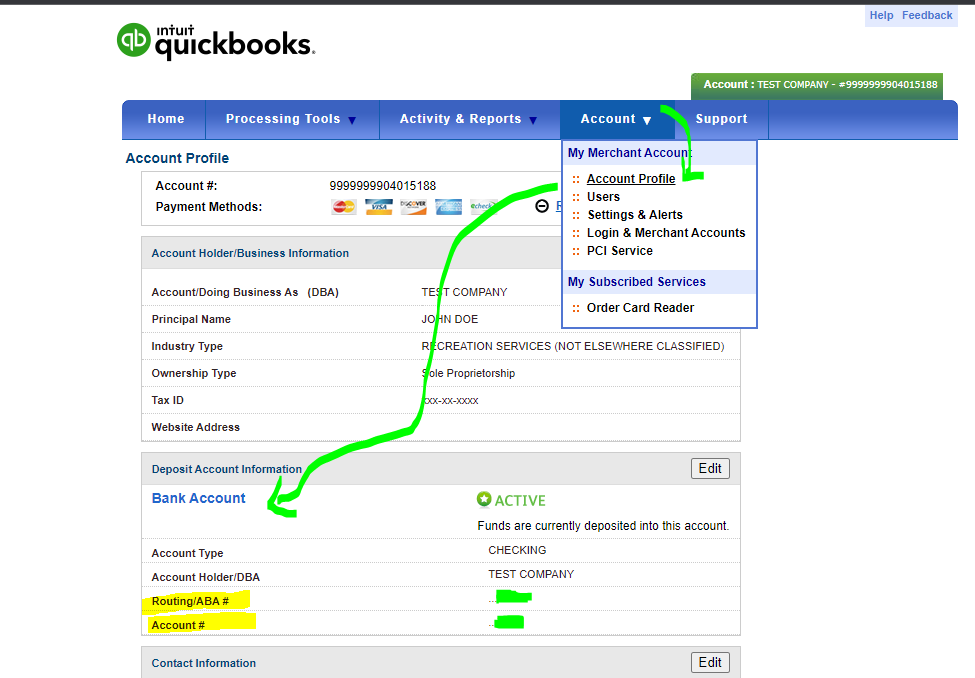Select PCI Service menu item
The image size is (975, 678).
(619, 251)
